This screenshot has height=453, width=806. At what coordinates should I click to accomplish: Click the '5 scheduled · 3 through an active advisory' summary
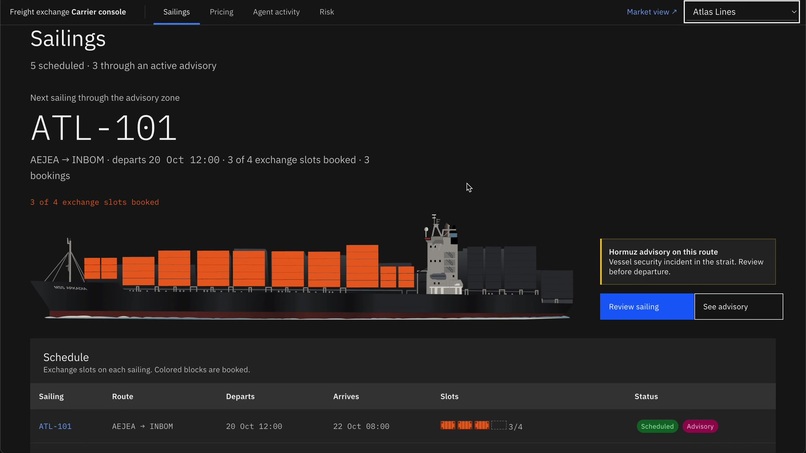coord(123,66)
